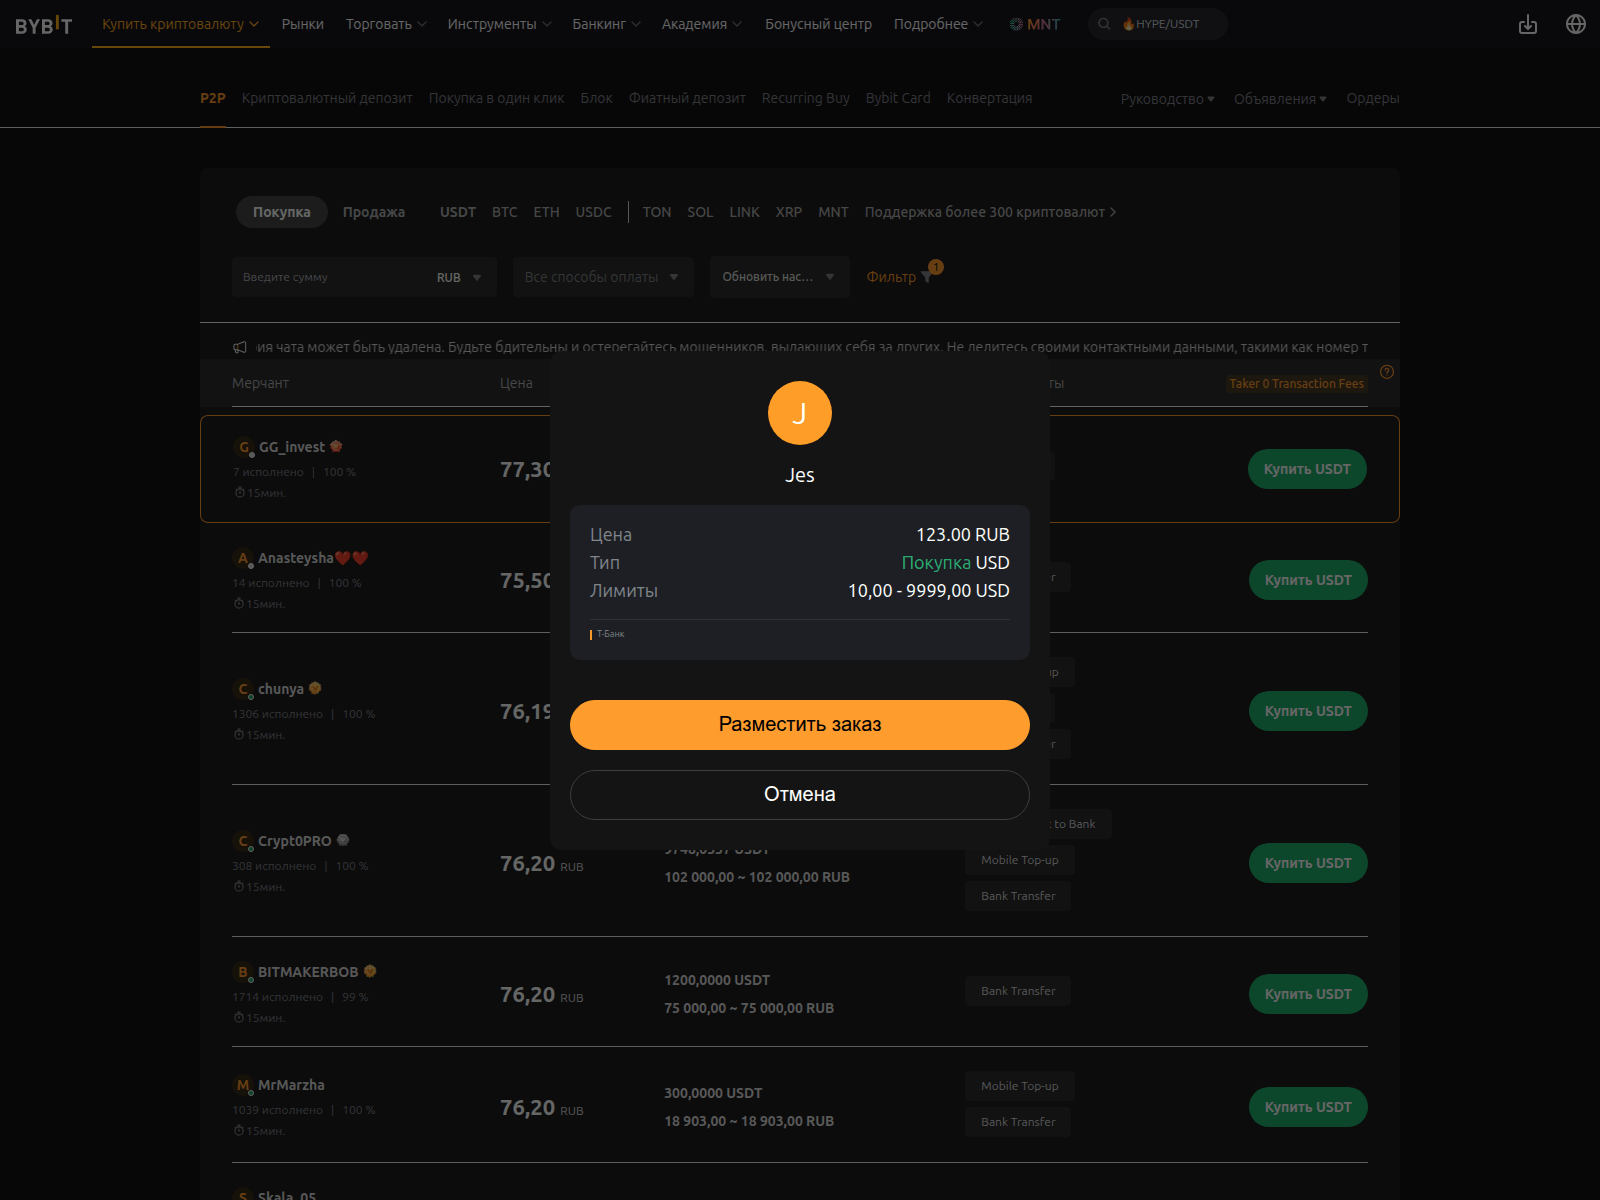Click the announcement megaphone icon

click(240, 347)
